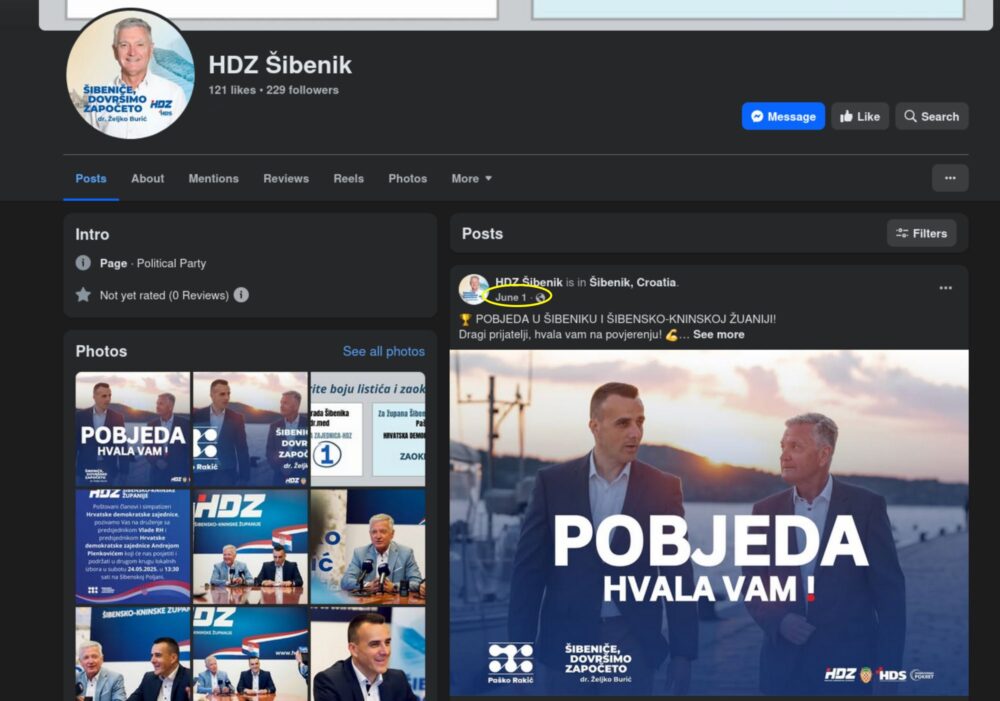1000x701 pixels.
Task: Click the info icon beside Page Political Party
Action: click(x=81, y=263)
